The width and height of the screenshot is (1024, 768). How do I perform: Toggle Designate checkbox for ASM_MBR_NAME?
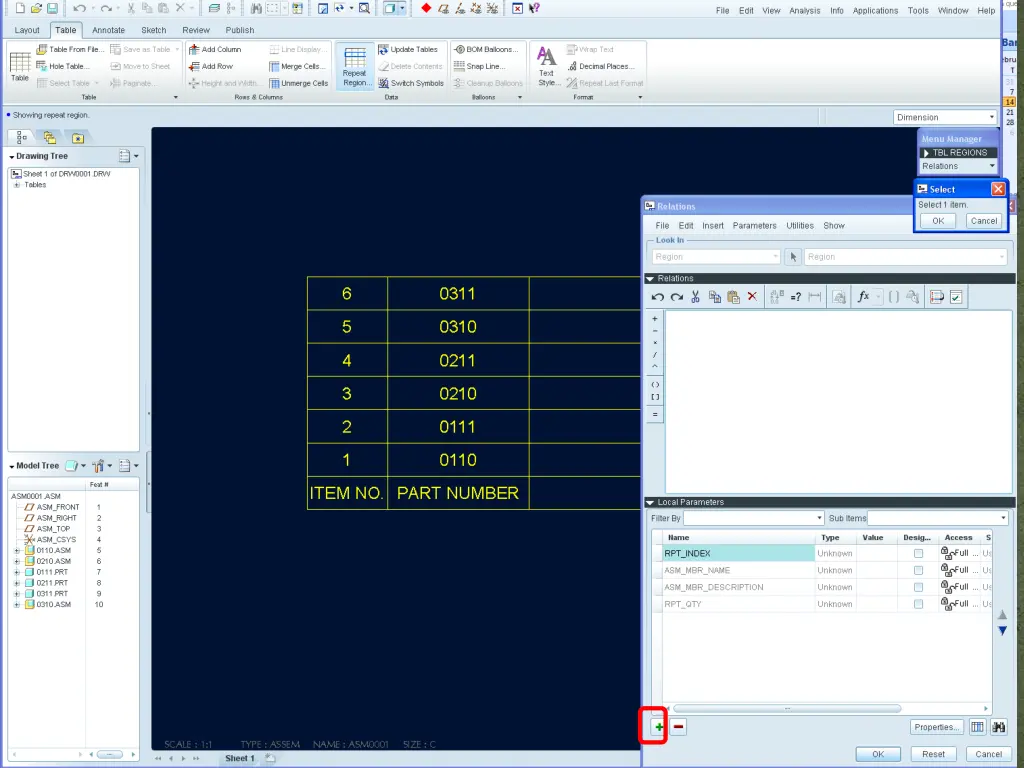click(x=918, y=570)
